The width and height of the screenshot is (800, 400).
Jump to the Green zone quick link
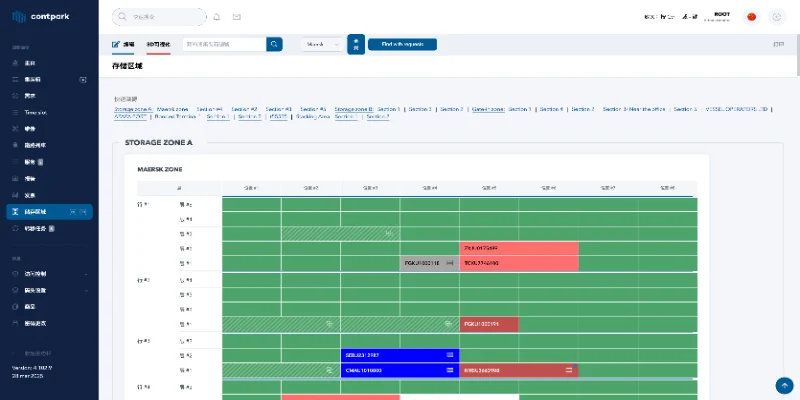pyautogui.click(x=488, y=108)
